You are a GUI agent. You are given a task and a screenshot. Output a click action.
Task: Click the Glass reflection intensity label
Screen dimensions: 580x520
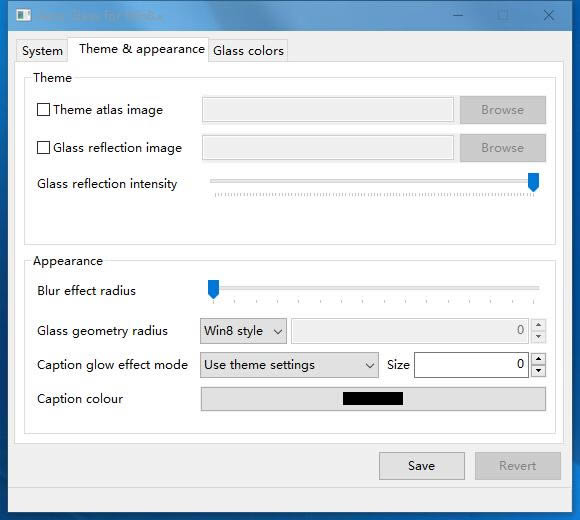pos(107,183)
